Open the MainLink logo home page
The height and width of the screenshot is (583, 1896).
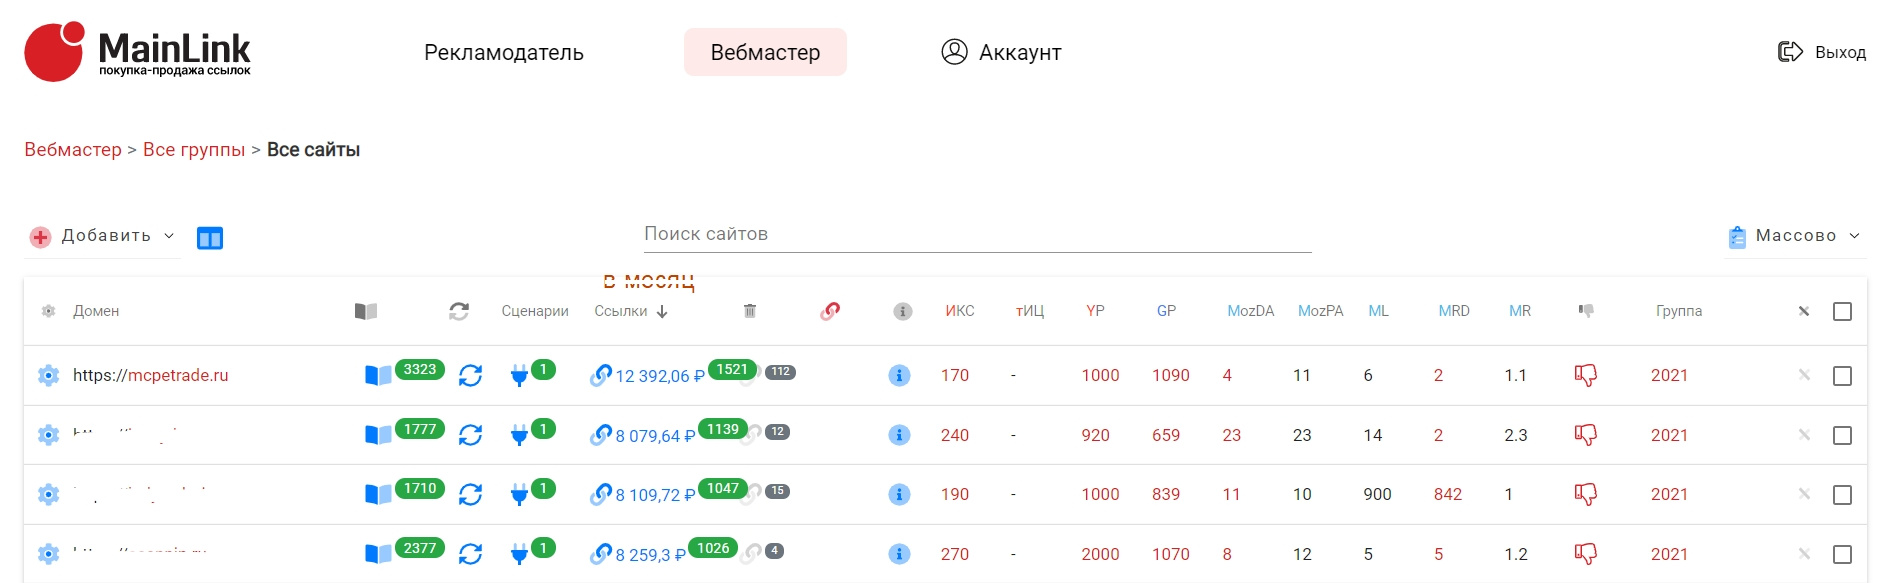pyautogui.click(x=138, y=52)
